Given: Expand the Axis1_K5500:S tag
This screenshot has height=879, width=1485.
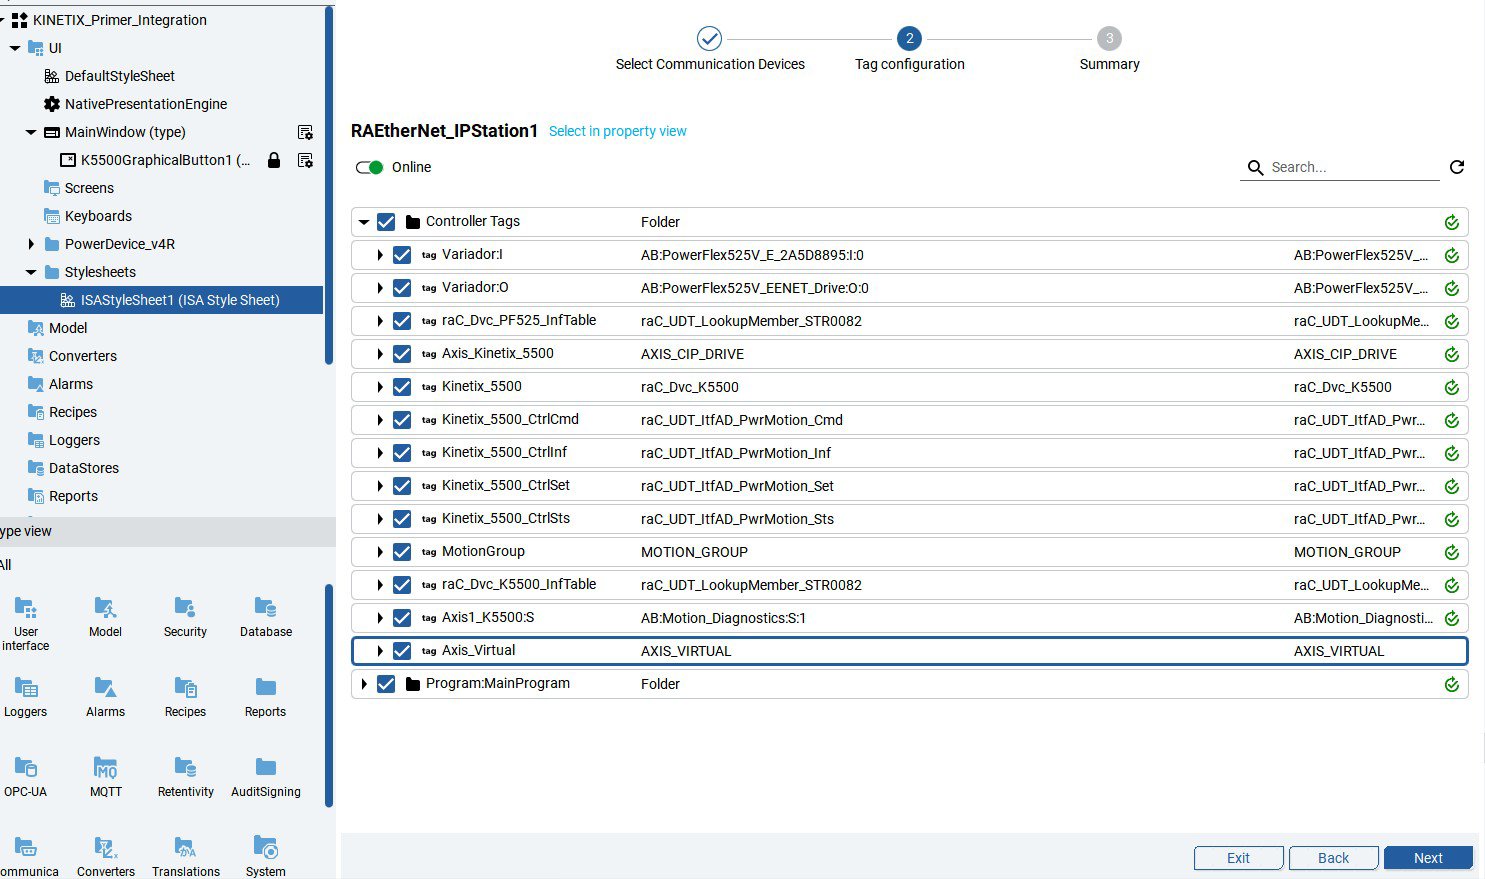Looking at the screenshot, I should click(x=380, y=618).
